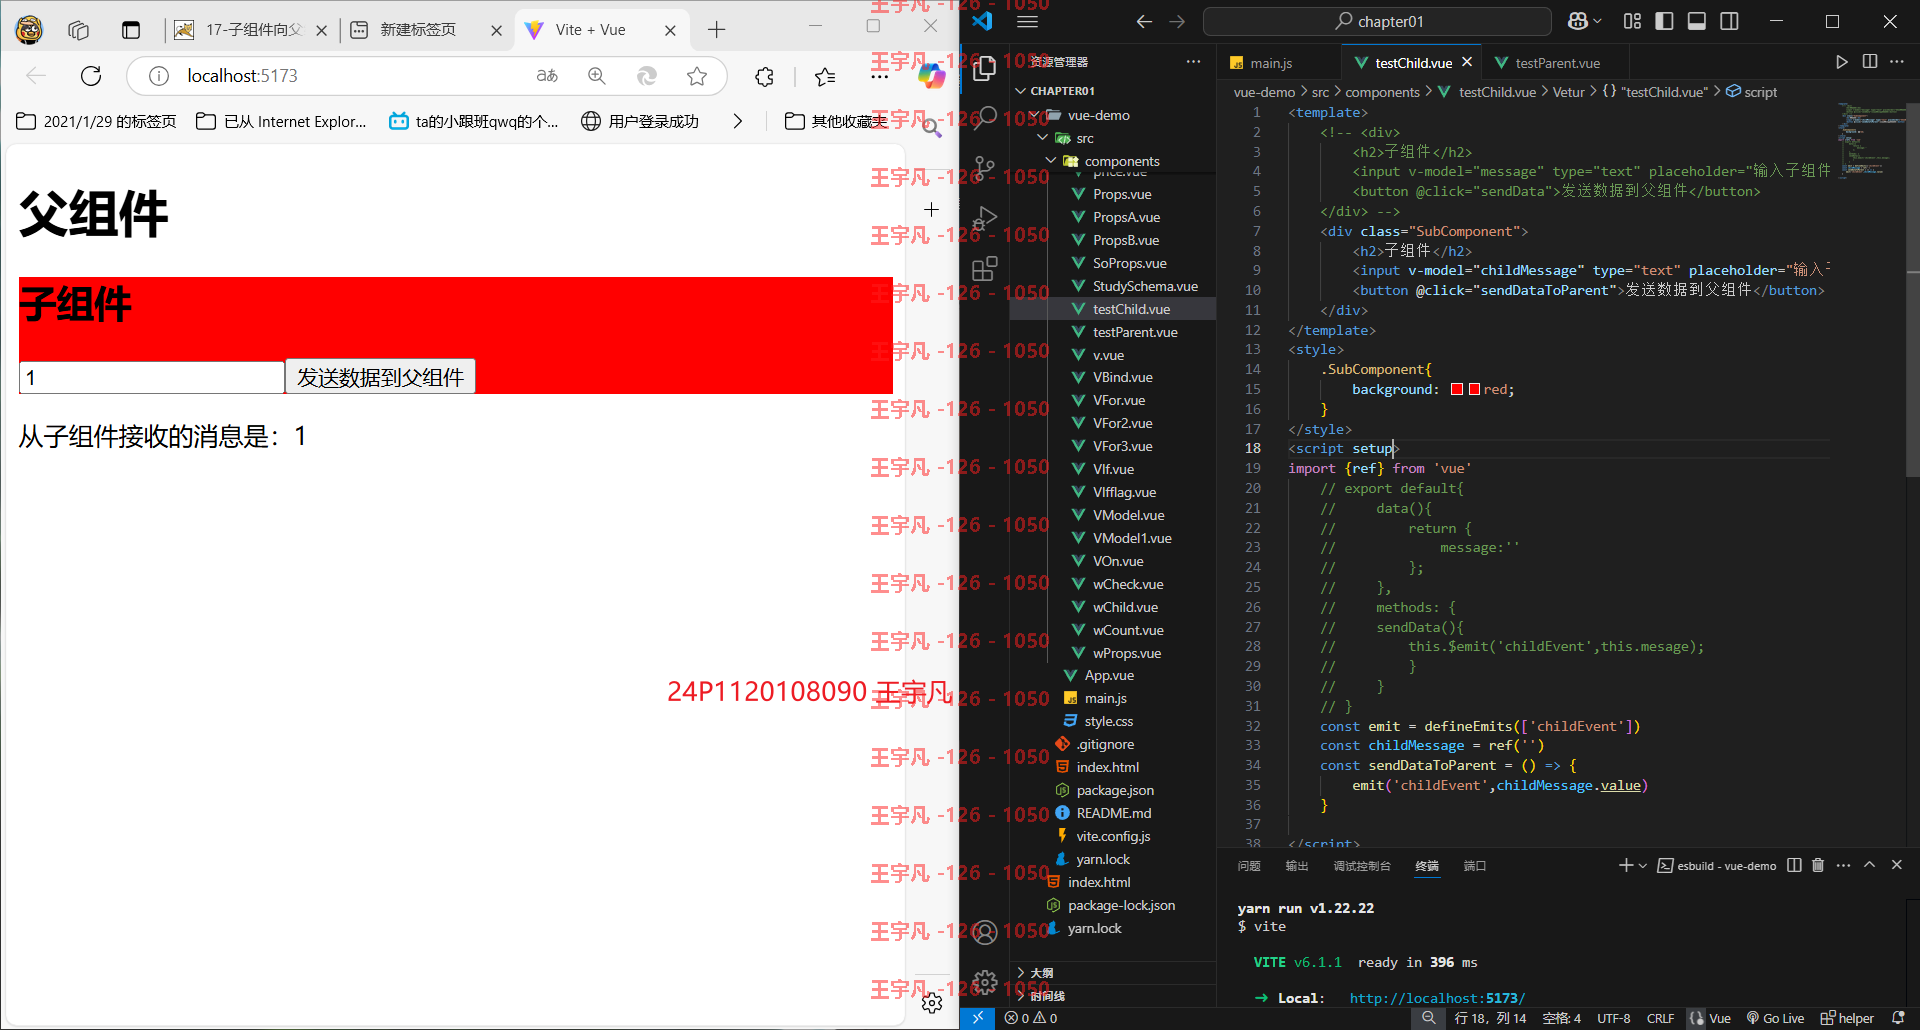This screenshot has width=1920, height=1030.
Task: Zoom the browser page with magnifier icon
Action: (597, 76)
